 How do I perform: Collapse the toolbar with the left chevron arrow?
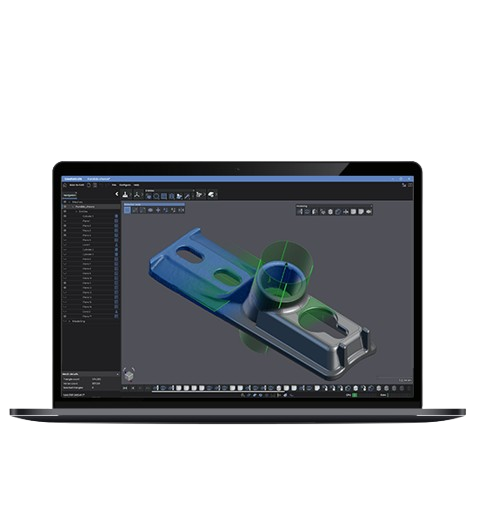click(x=117, y=194)
